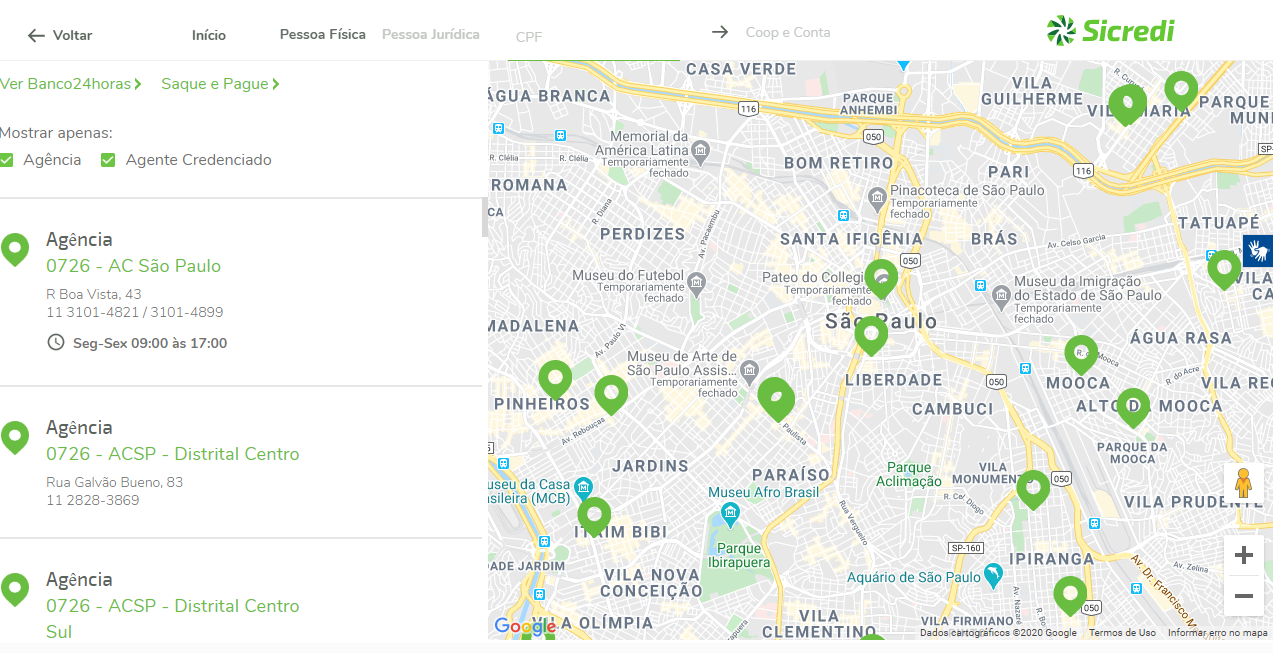Click the agency list scrollbar thumb
This screenshot has width=1273, height=653.
click(x=485, y=217)
